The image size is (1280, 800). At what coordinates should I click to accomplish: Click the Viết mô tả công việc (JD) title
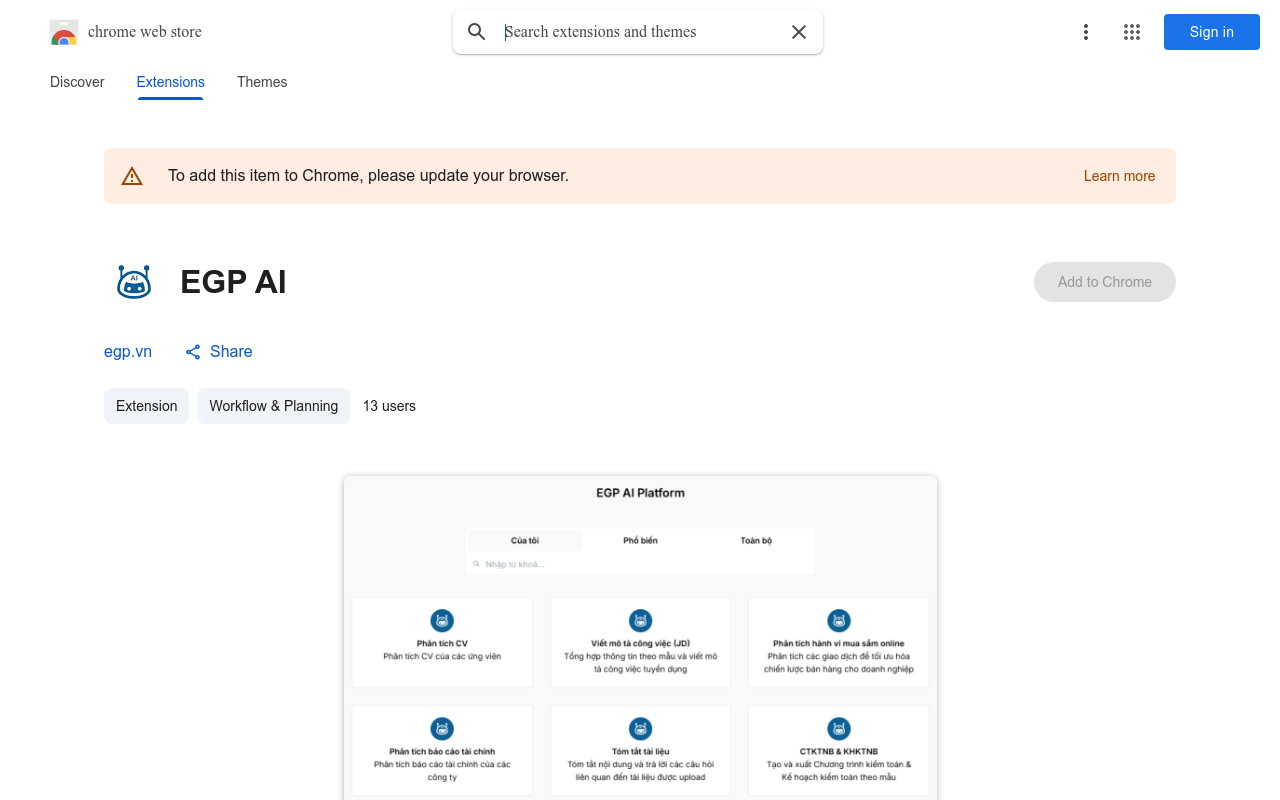(x=640, y=644)
